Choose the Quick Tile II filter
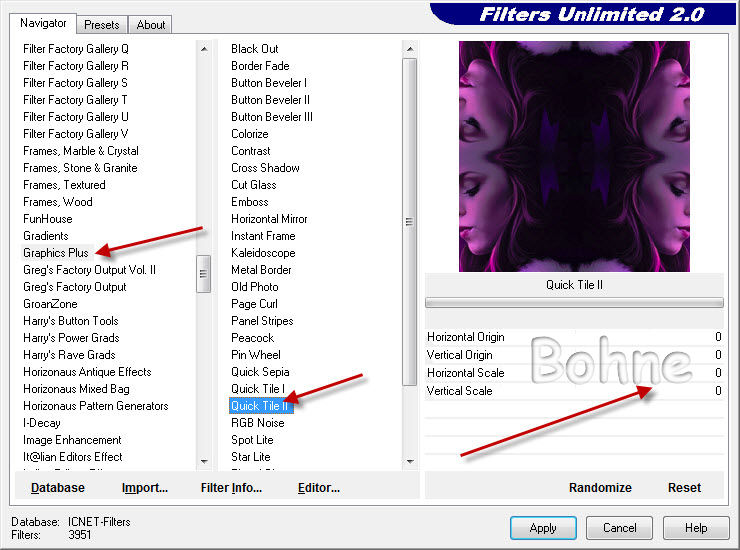The width and height of the screenshot is (740, 550). tap(258, 406)
